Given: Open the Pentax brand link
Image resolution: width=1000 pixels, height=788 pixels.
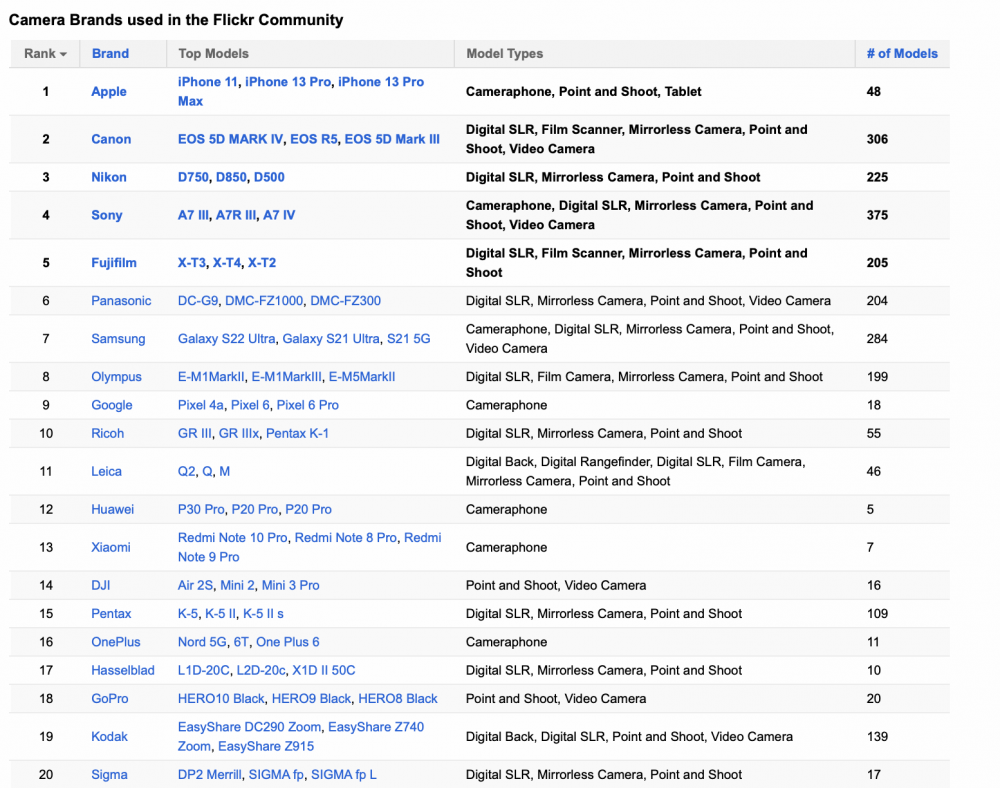Looking at the screenshot, I should point(111,613).
